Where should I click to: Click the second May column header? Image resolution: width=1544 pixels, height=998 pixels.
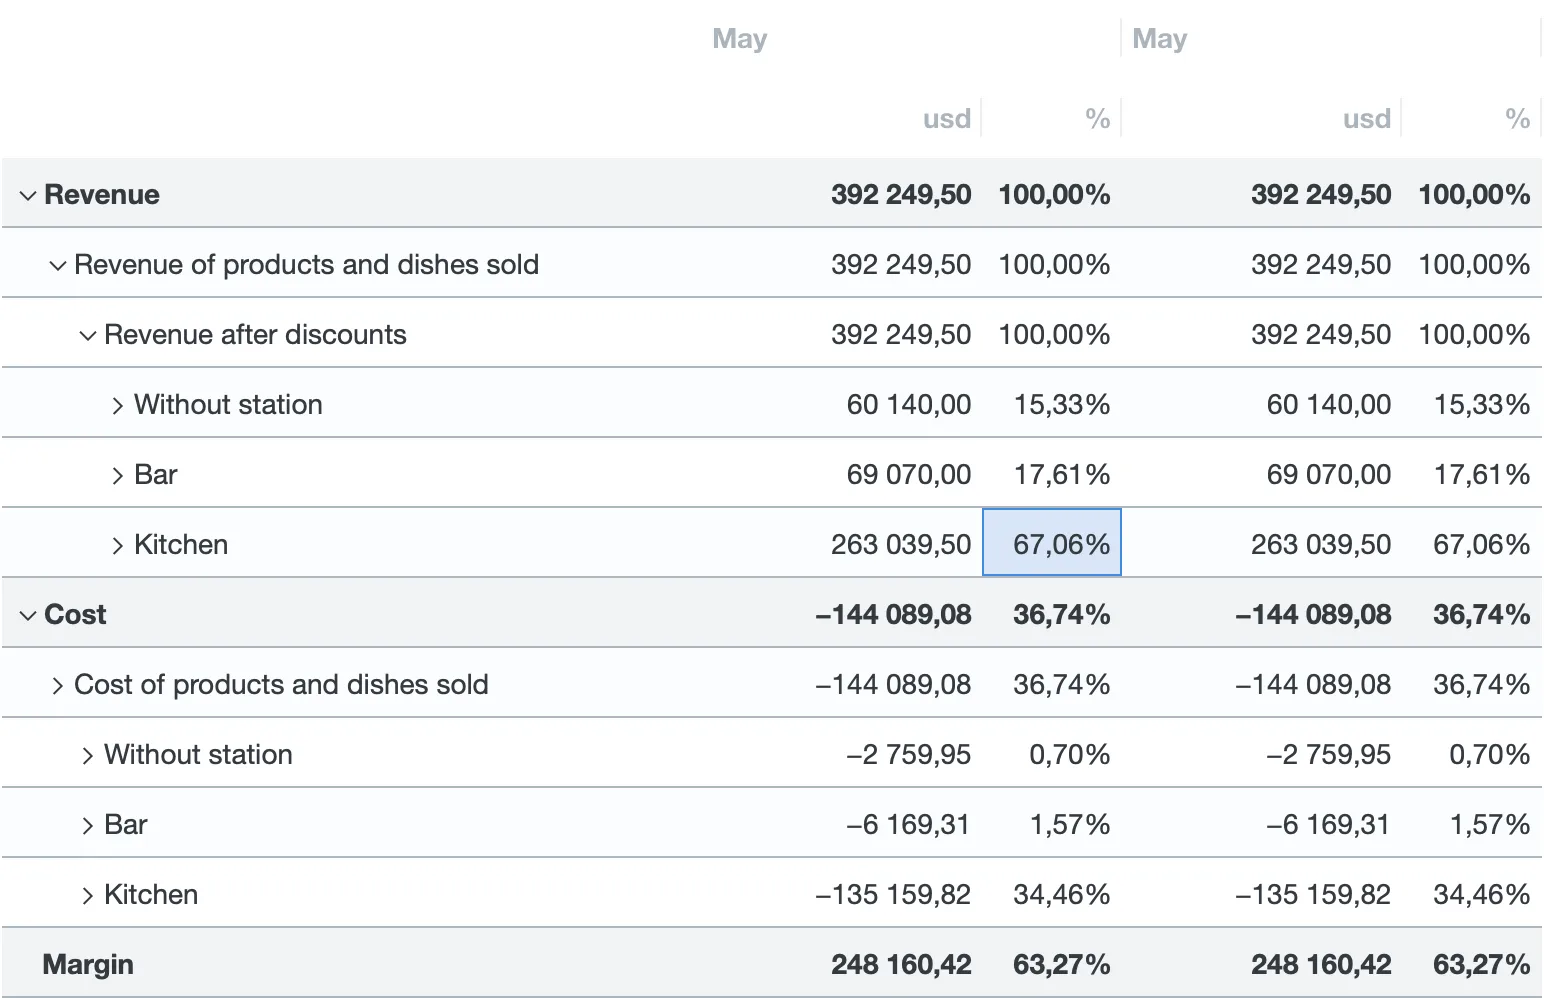point(1160,39)
